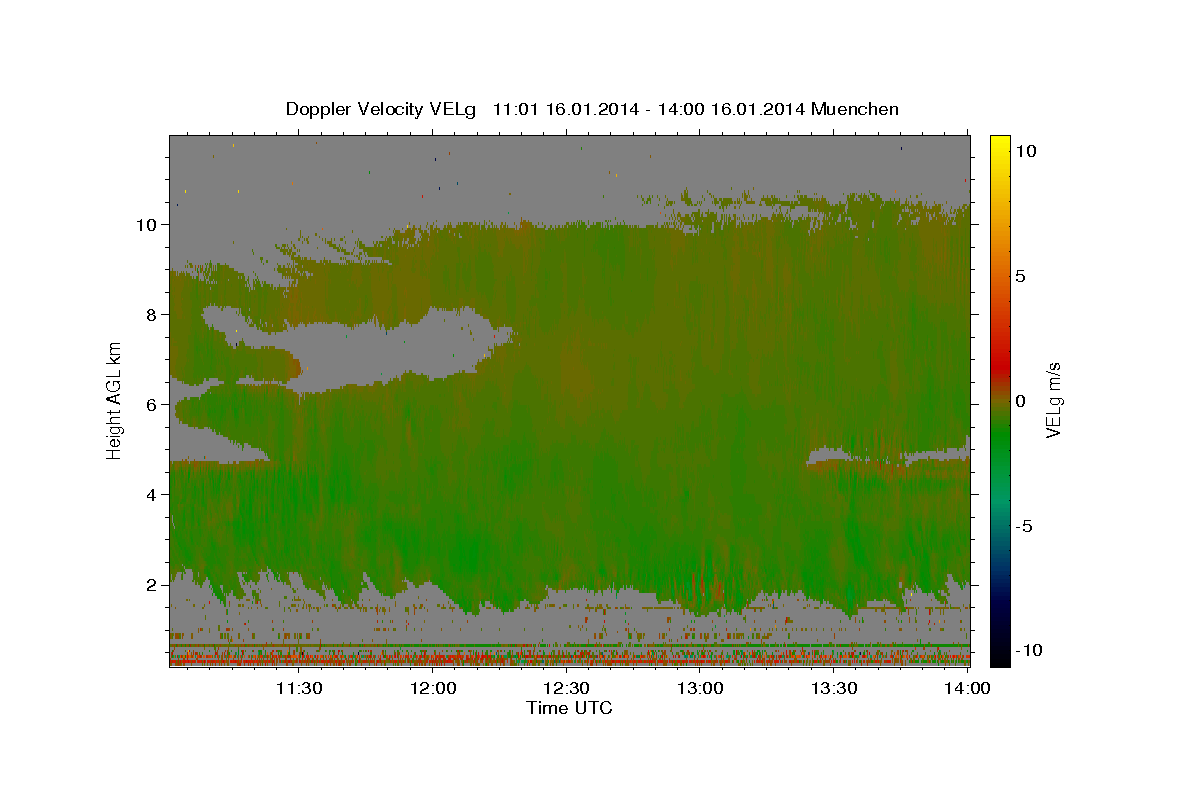Click the yellow top of the colorbar

coord(1000,145)
